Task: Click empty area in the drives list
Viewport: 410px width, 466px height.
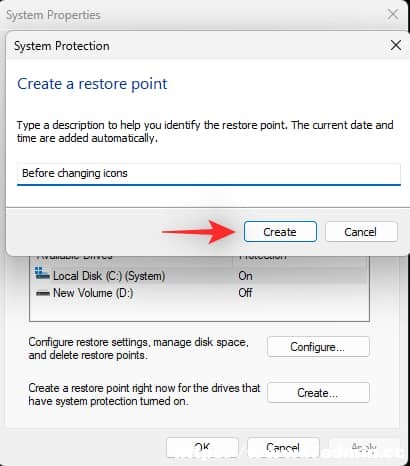Action: click(x=199, y=311)
